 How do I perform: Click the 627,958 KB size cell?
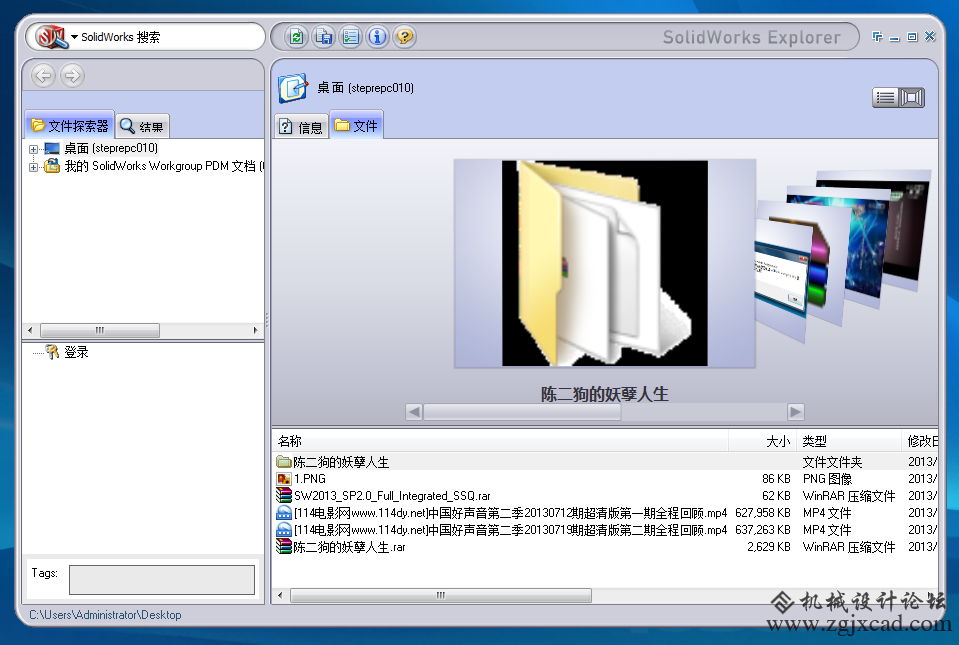(x=763, y=513)
